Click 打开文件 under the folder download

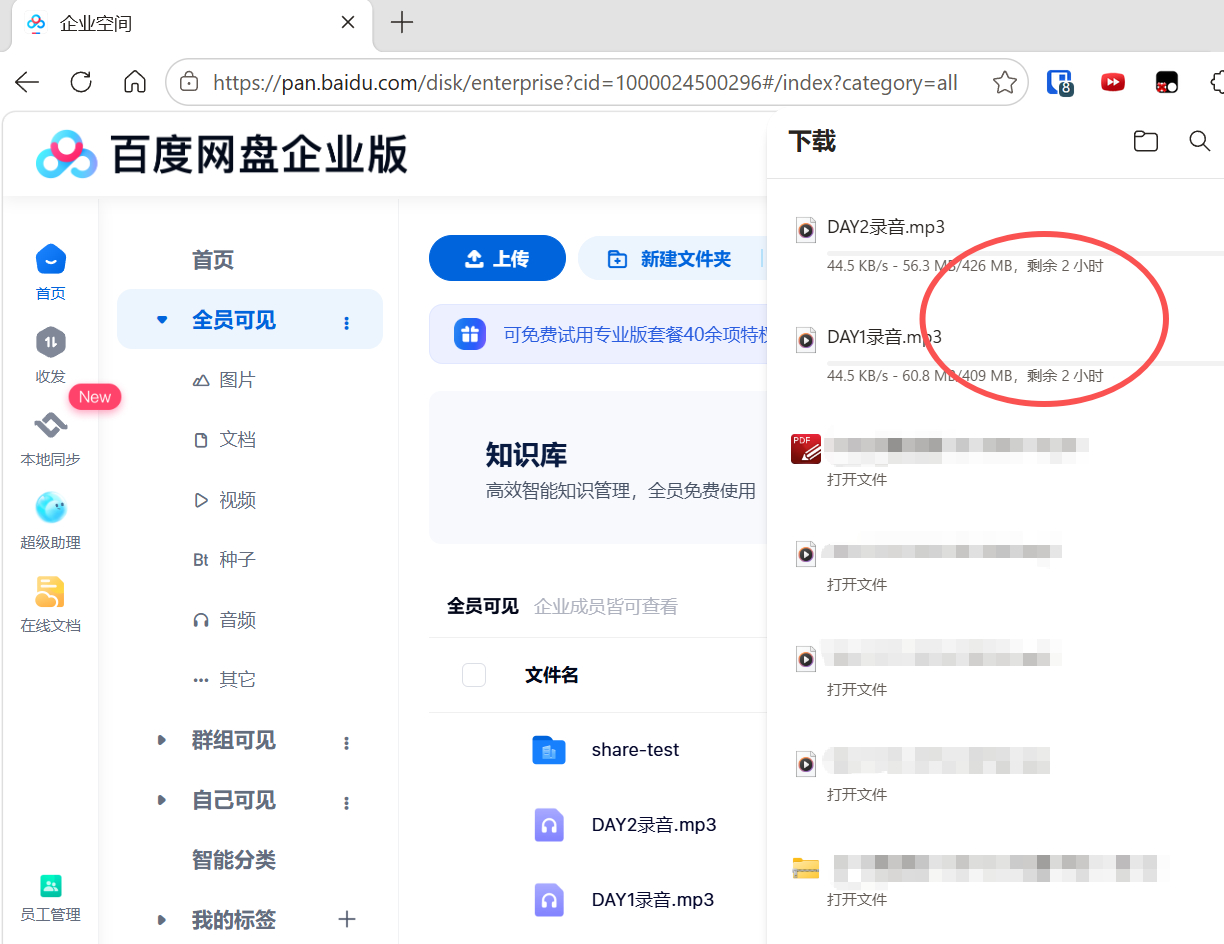(857, 899)
